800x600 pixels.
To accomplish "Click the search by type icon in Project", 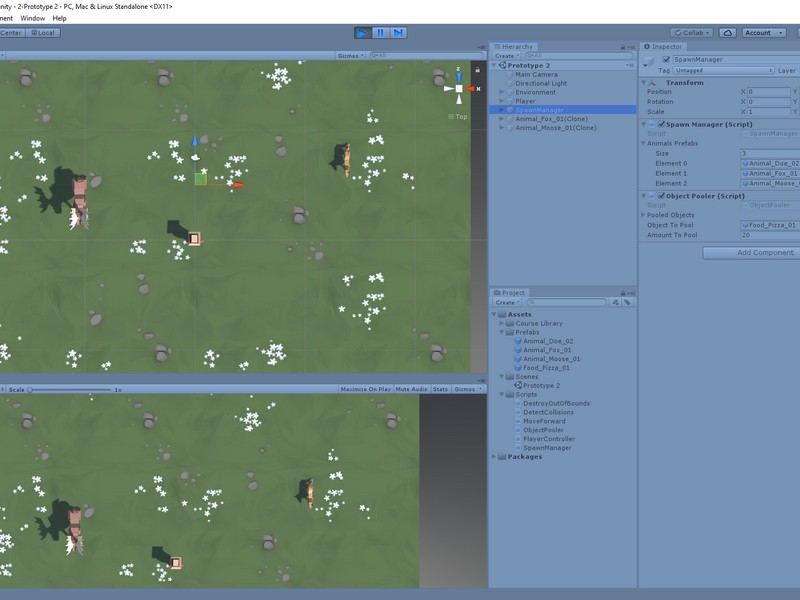I will point(616,302).
